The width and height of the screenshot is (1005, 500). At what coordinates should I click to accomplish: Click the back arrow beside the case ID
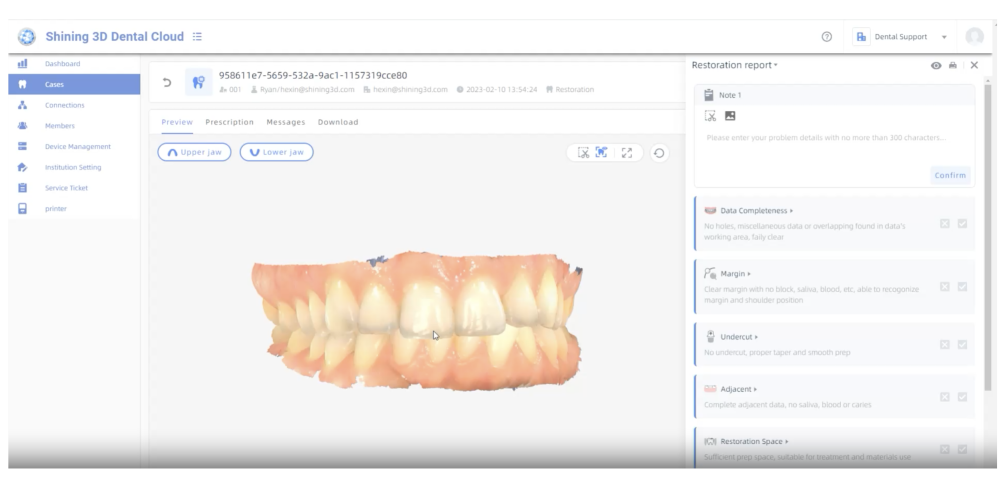167,82
